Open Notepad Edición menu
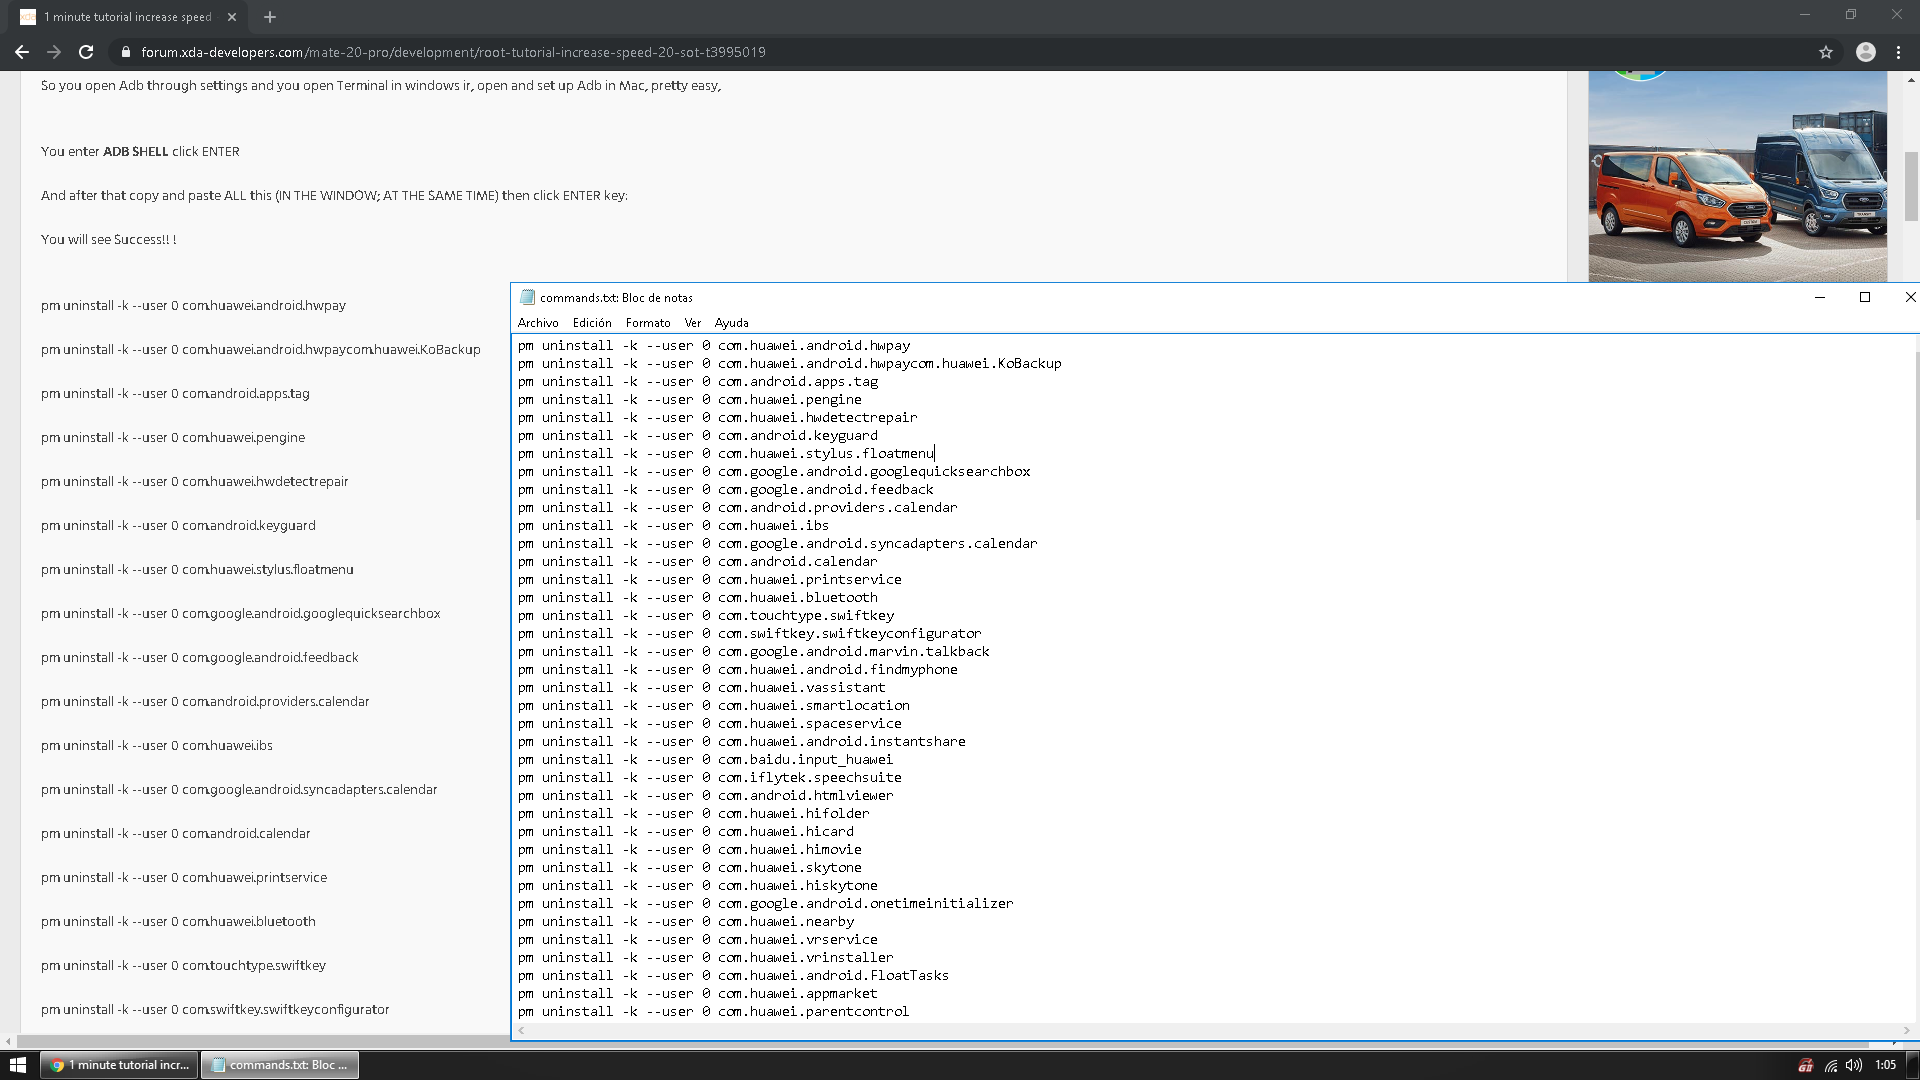The image size is (1920, 1080). click(x=592, y=323)
